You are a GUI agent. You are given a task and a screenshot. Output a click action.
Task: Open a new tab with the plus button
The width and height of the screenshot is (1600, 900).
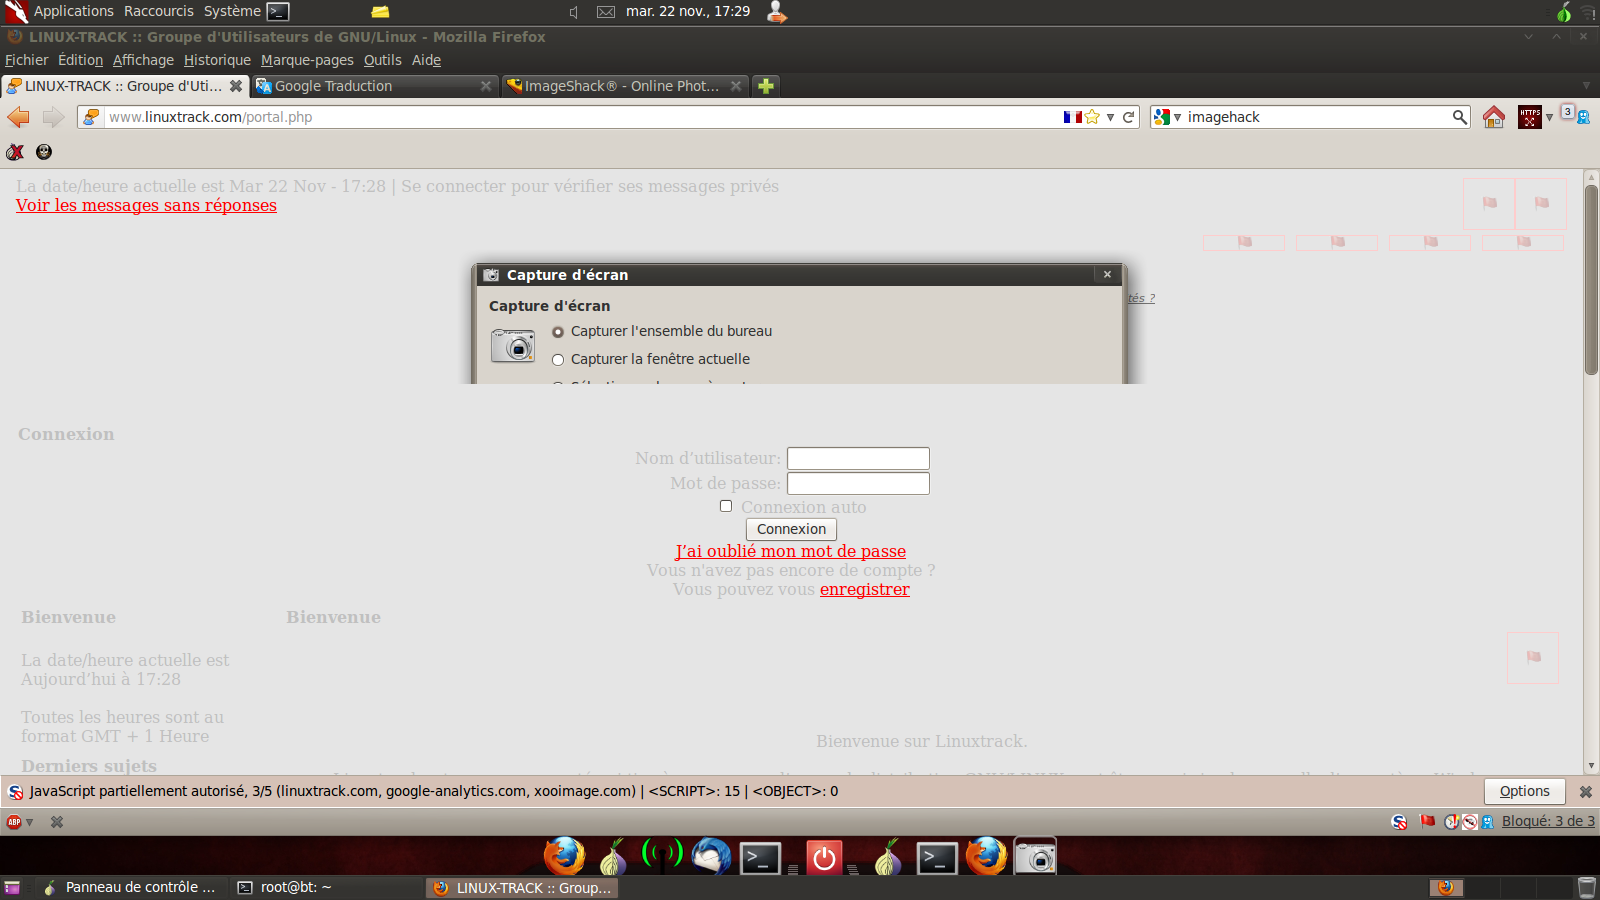click(766, 86)
